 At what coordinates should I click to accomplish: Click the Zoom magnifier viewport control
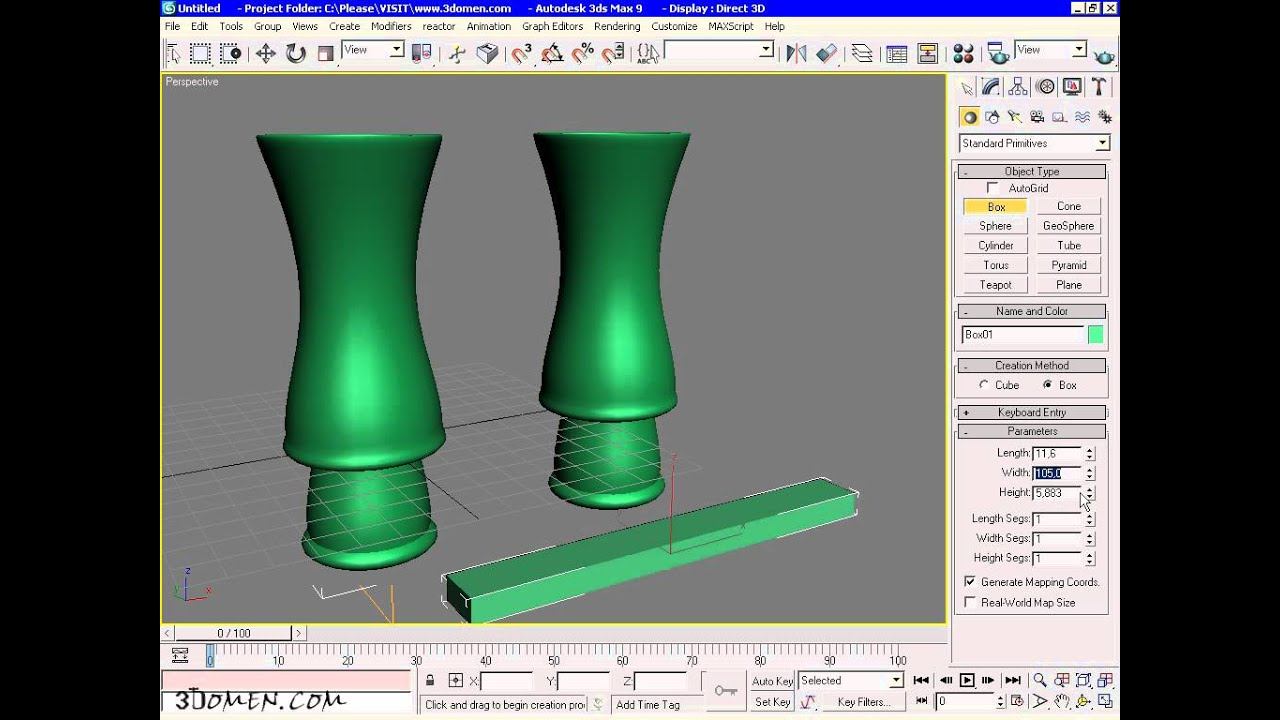[x=1040, y=680]
